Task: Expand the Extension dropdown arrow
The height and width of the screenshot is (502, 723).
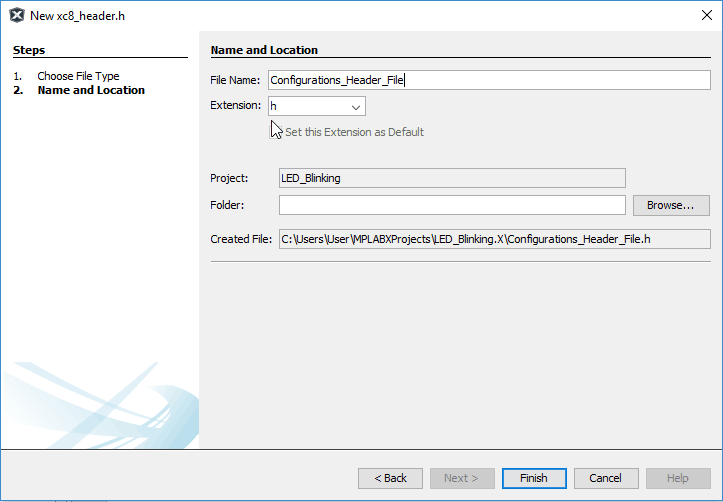Action: (355, 106)
